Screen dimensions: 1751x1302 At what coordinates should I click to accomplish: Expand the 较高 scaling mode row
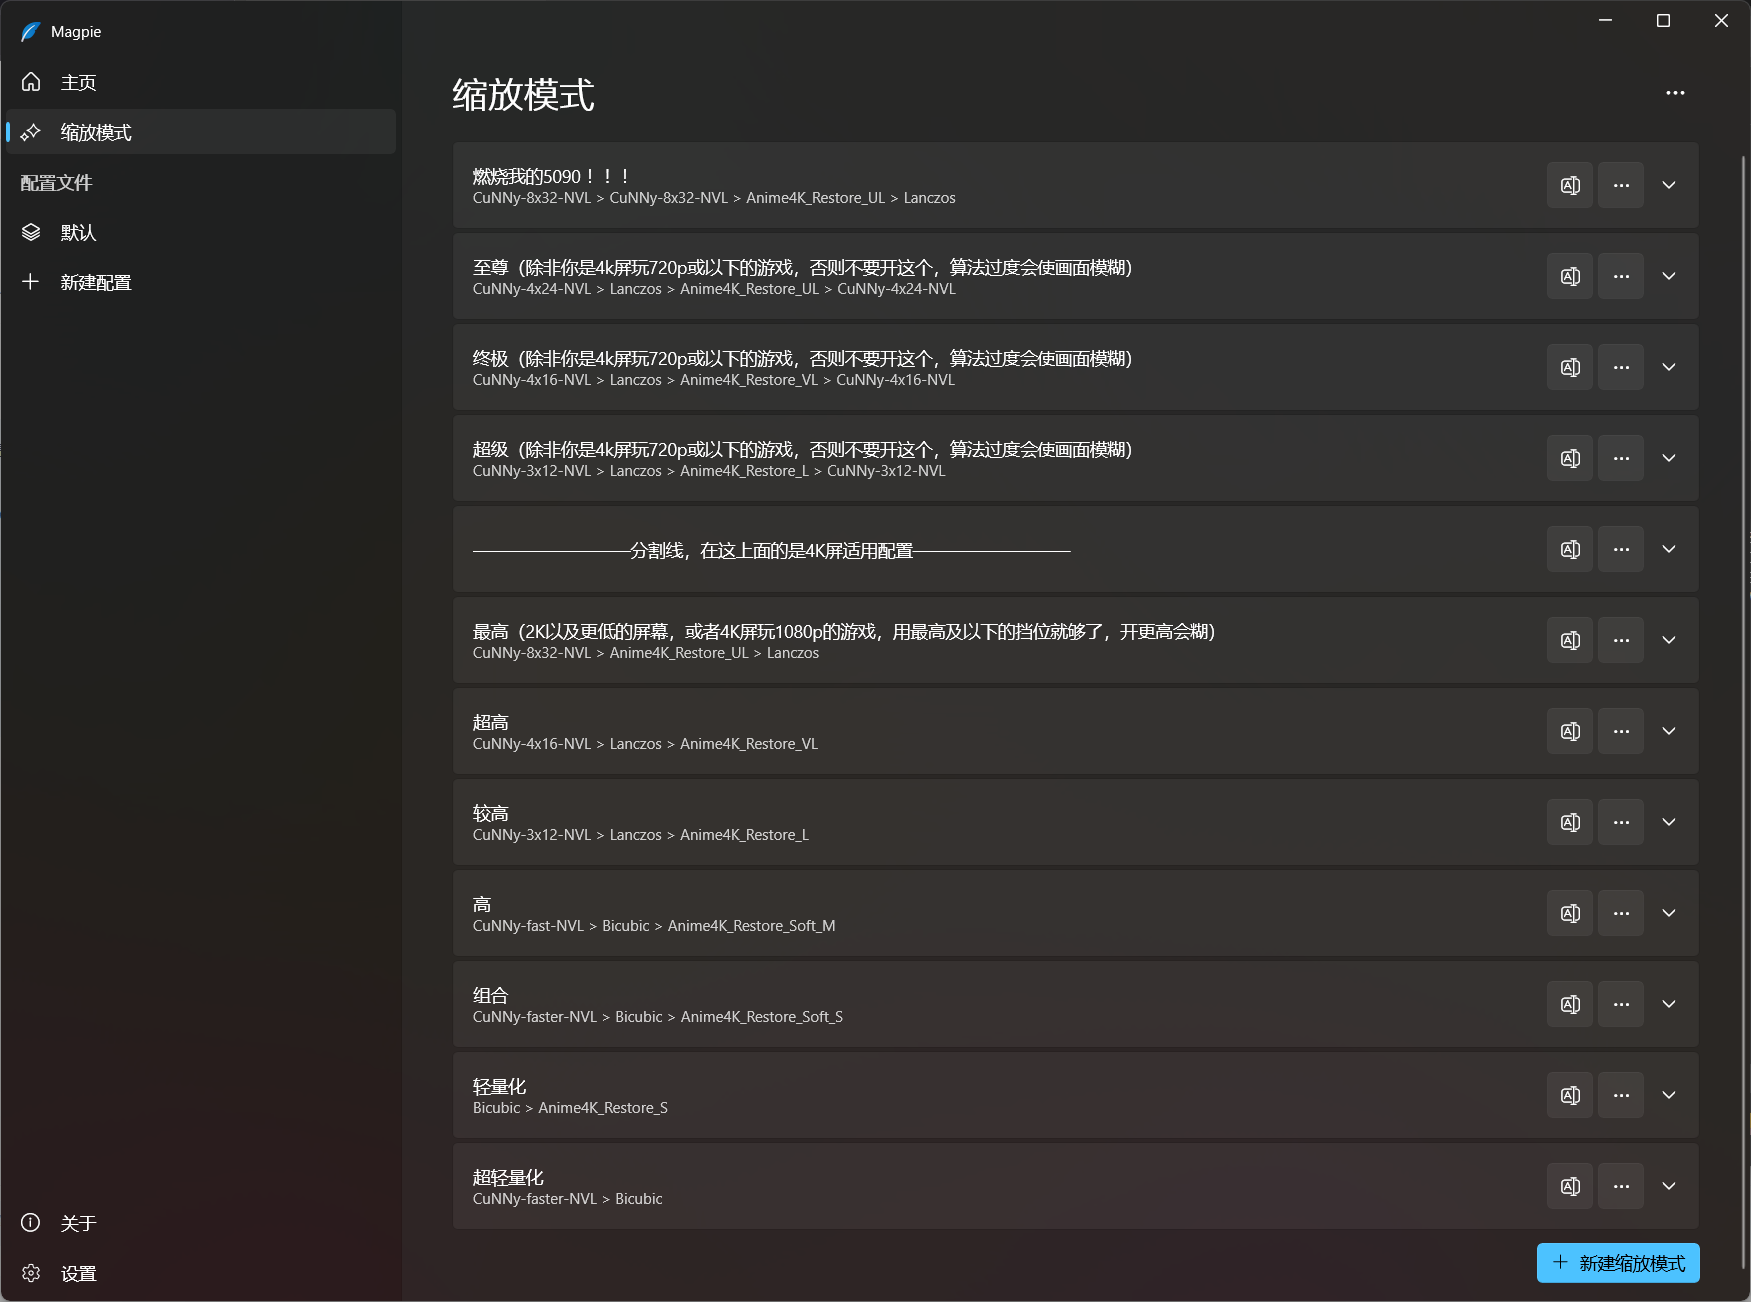[x=1669, y=822]
